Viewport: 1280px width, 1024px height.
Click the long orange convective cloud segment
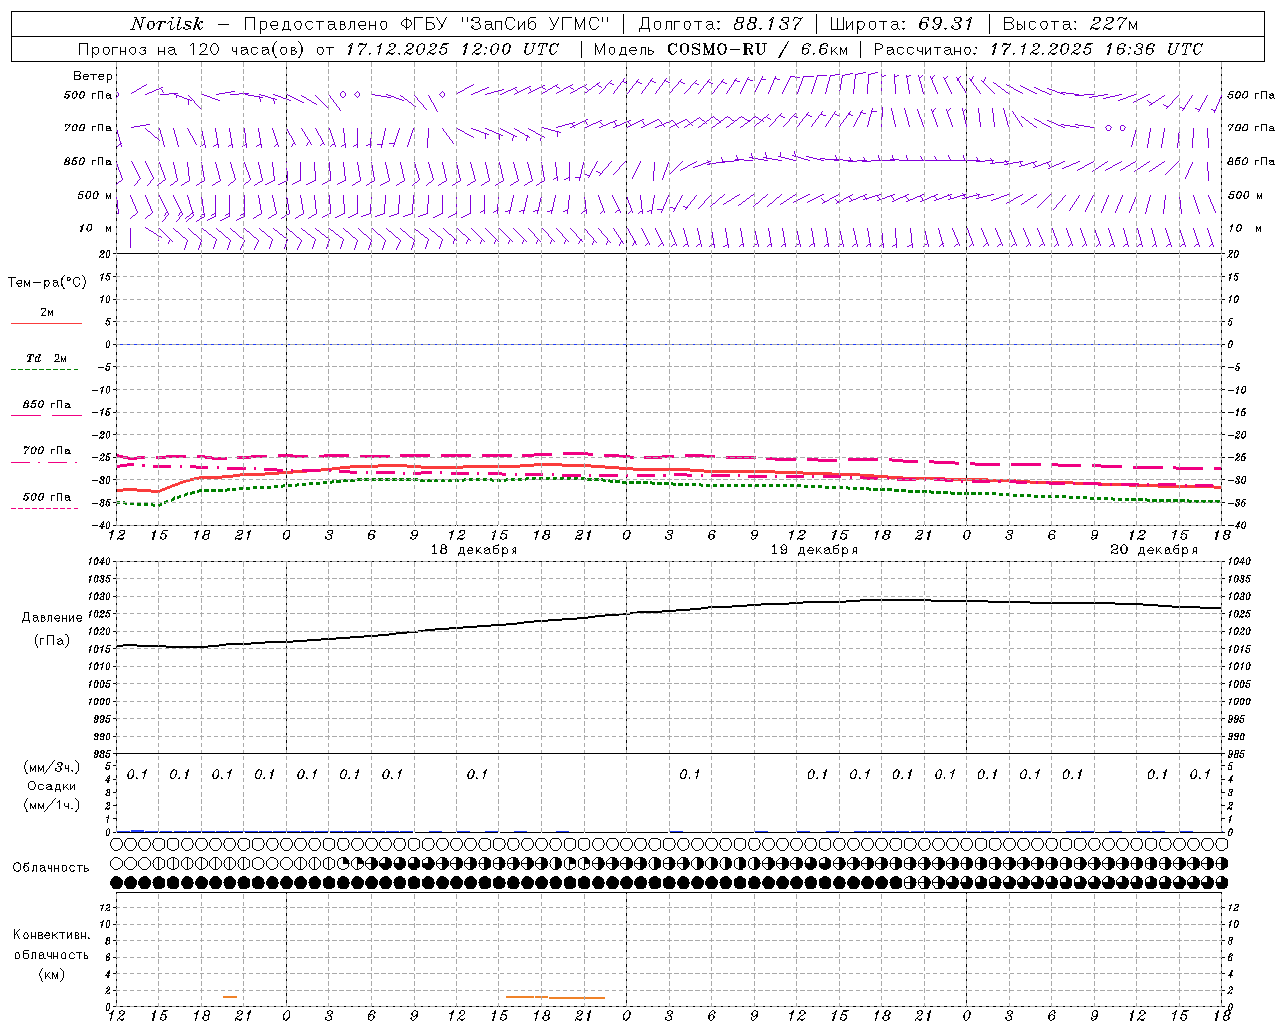click(556, 997)
